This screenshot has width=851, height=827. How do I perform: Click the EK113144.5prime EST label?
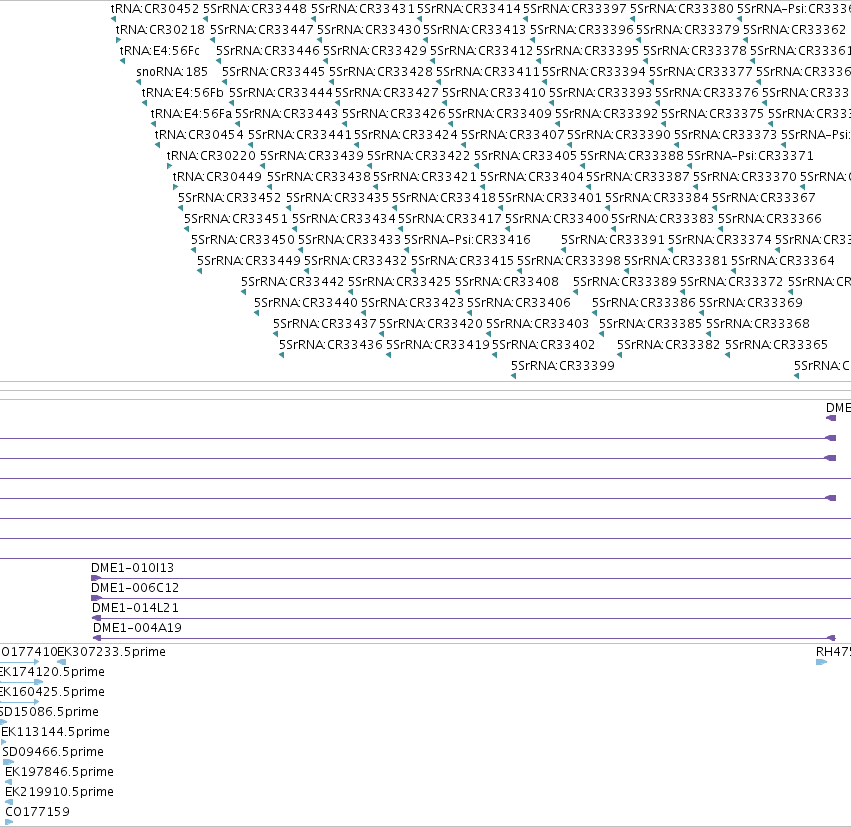[x=55, y=732]
